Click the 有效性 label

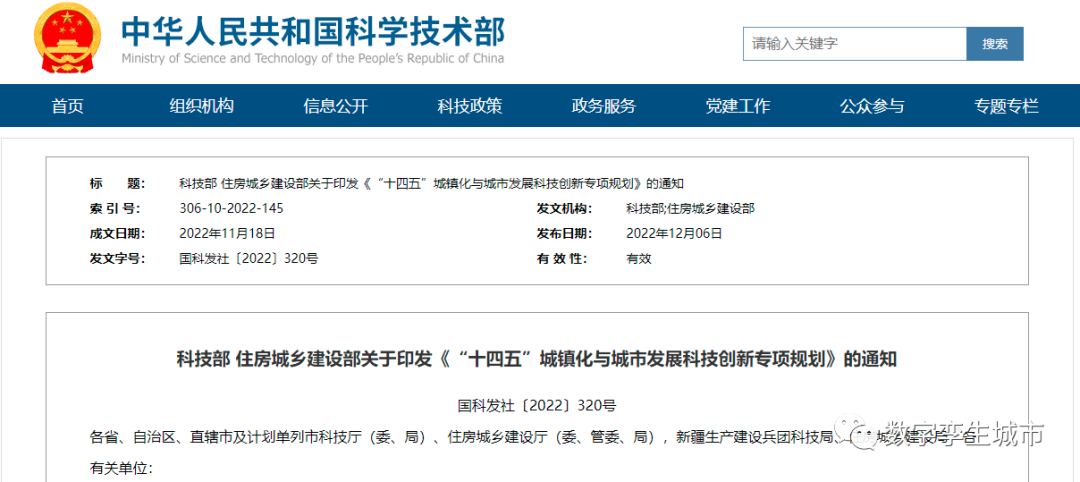[561, 259]
